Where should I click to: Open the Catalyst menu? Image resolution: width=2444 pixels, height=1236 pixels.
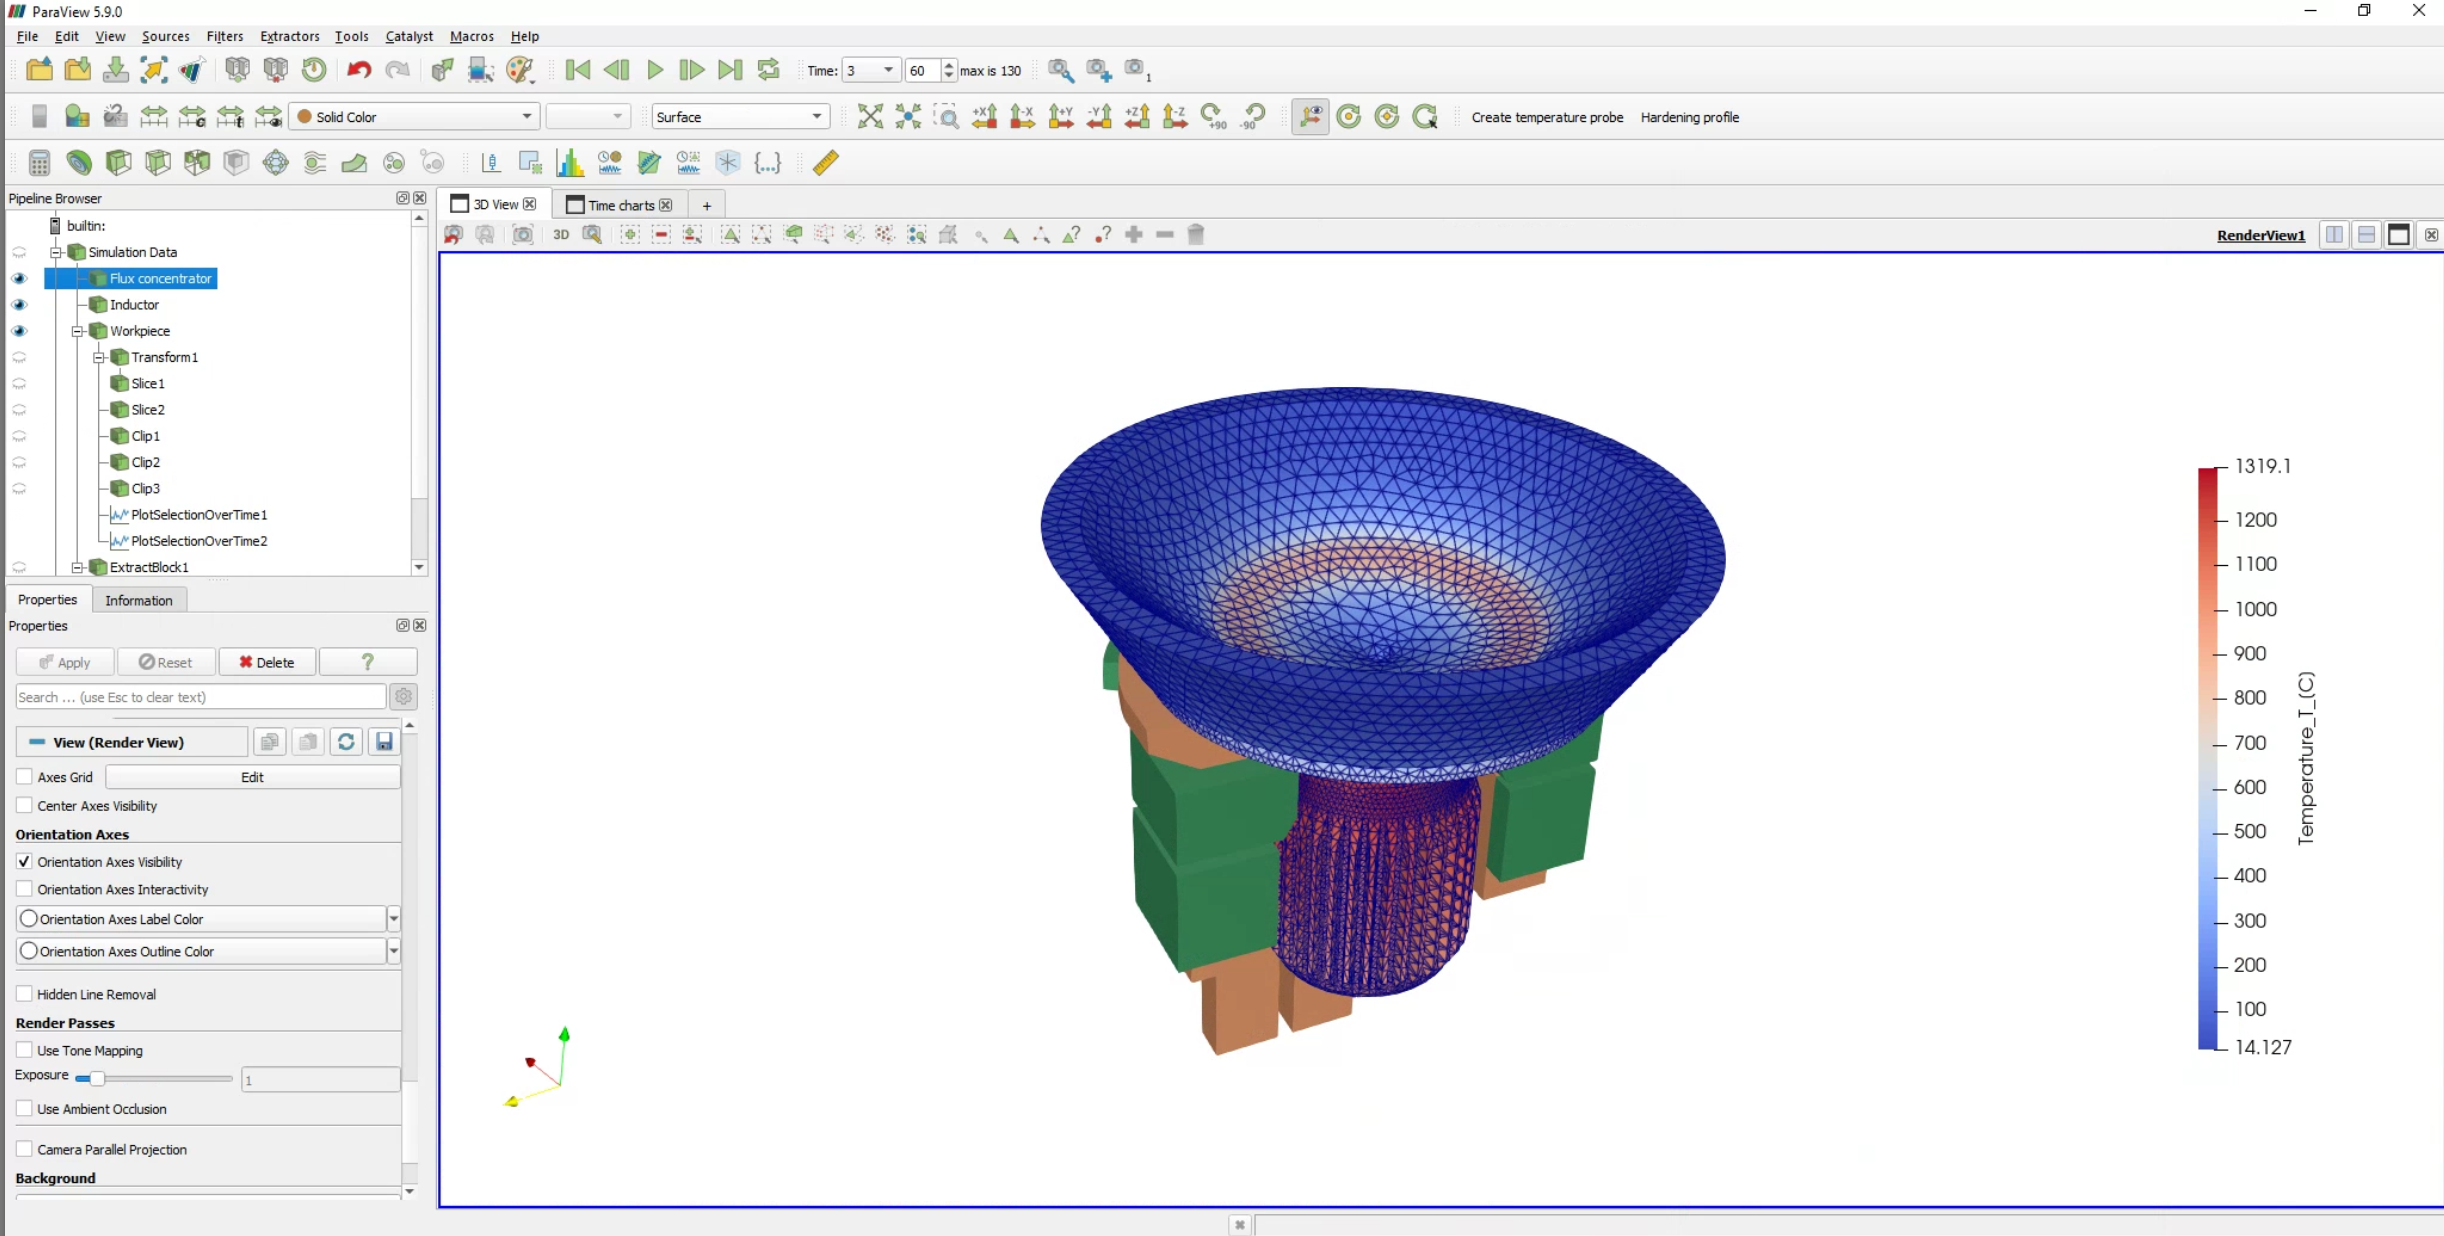(409, 36)
